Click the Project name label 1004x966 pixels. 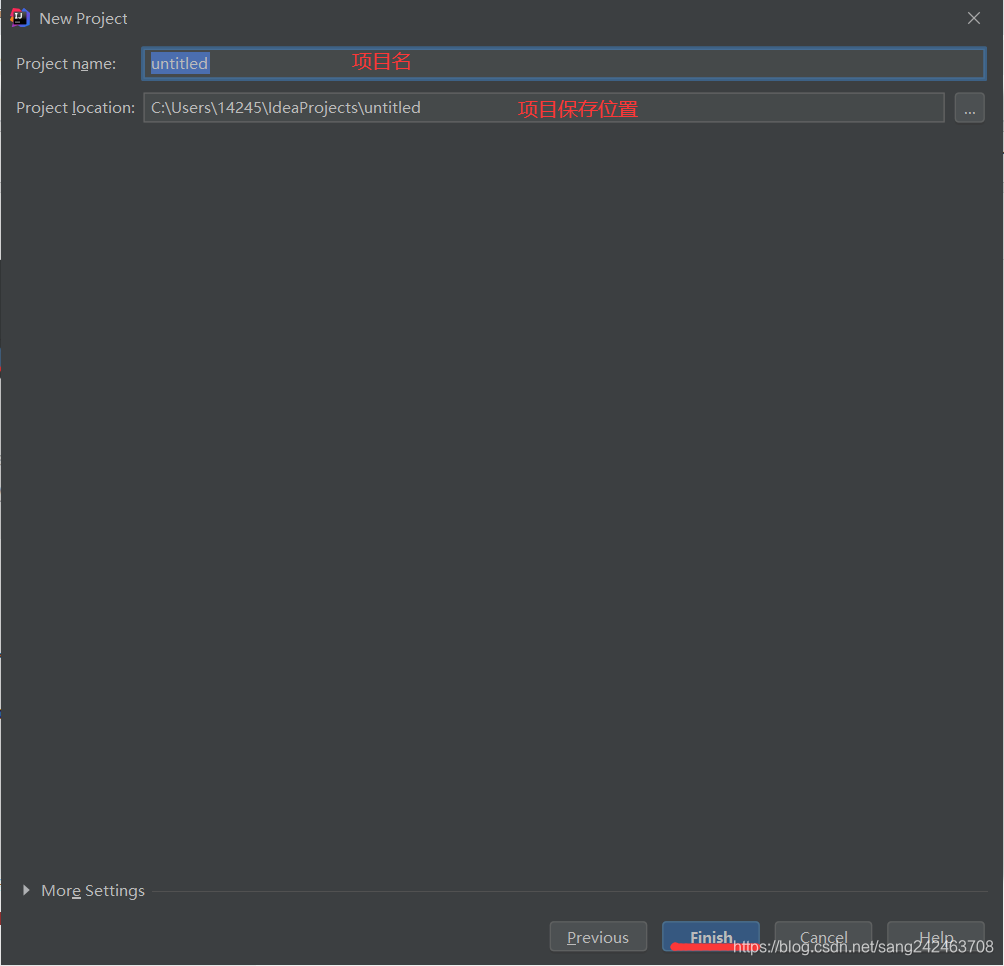point(66,63)
